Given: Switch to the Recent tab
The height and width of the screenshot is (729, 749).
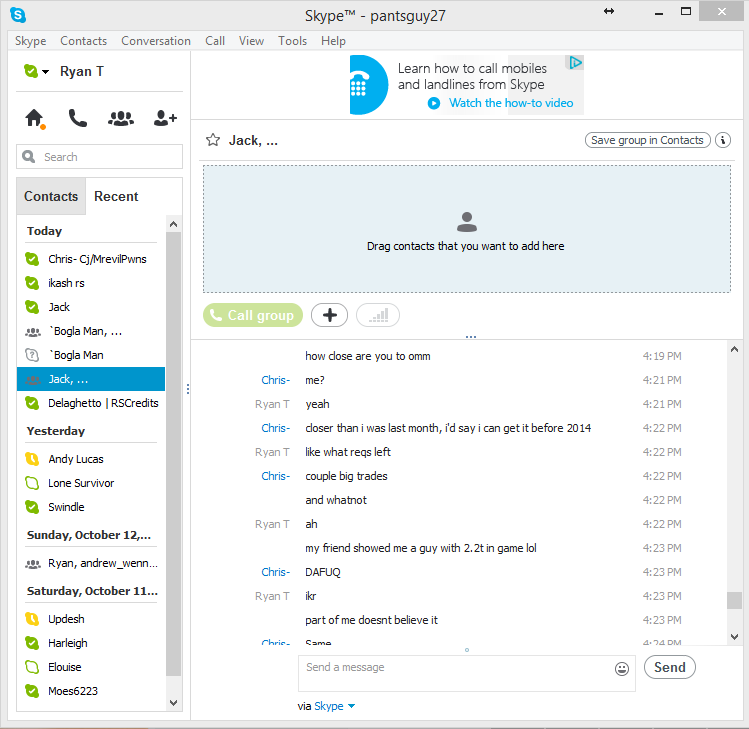Looking at the screenshot, I should [116, 196].
